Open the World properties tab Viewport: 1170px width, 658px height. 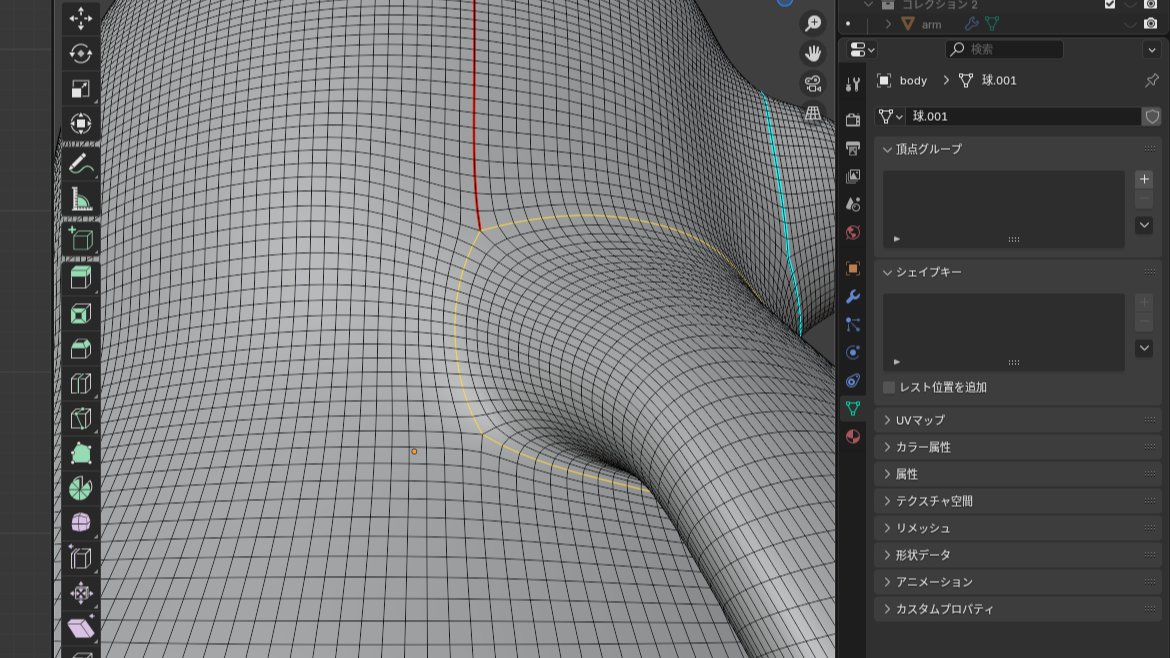(853, 233)
